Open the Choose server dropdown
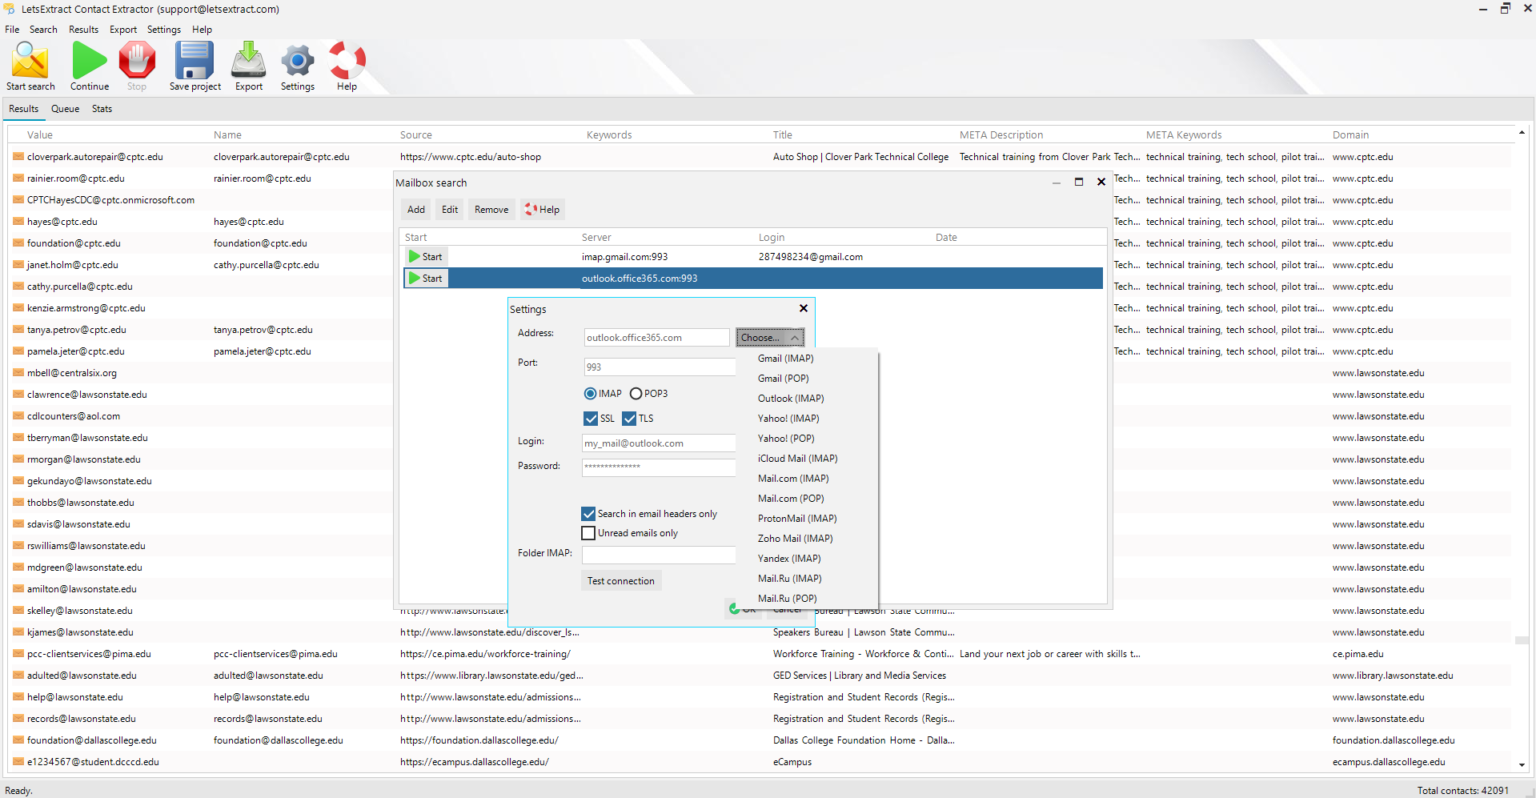 pos(769,337)
